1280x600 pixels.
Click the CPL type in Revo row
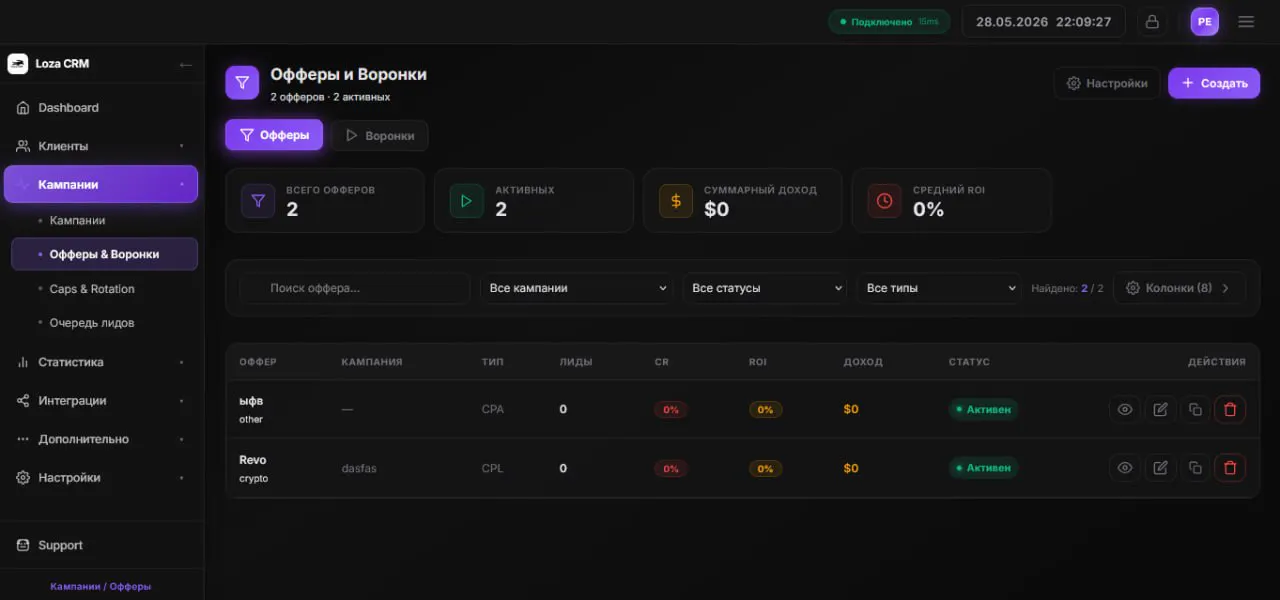[x=493, y=468]
